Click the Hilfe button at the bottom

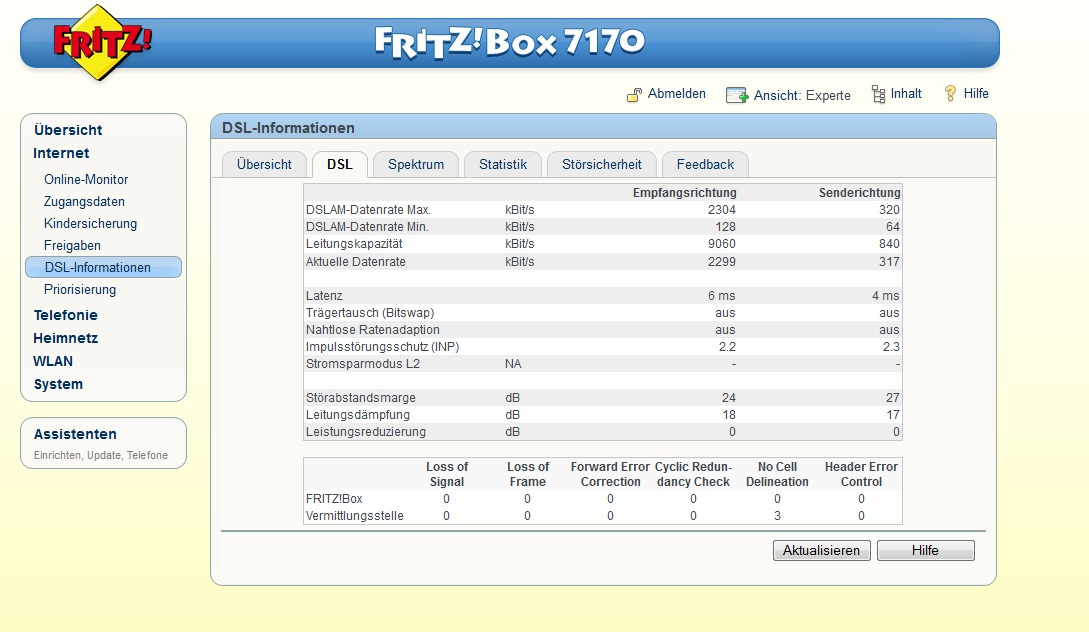tap(925, 551)
